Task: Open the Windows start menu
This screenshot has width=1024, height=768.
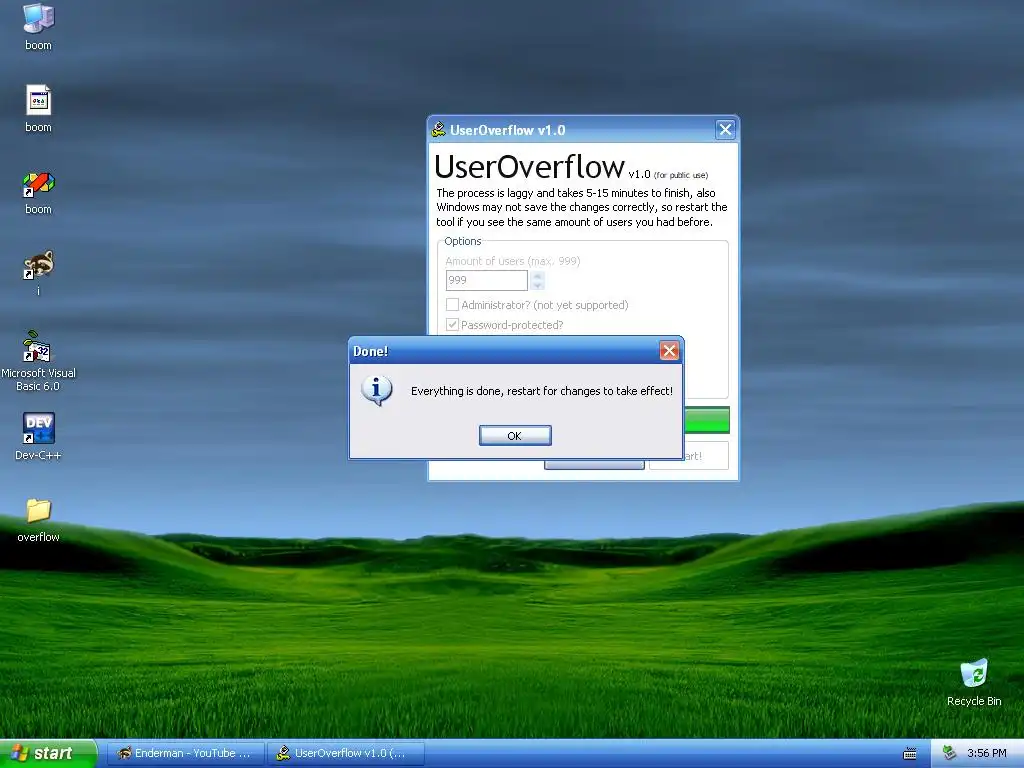Action: 48,754
